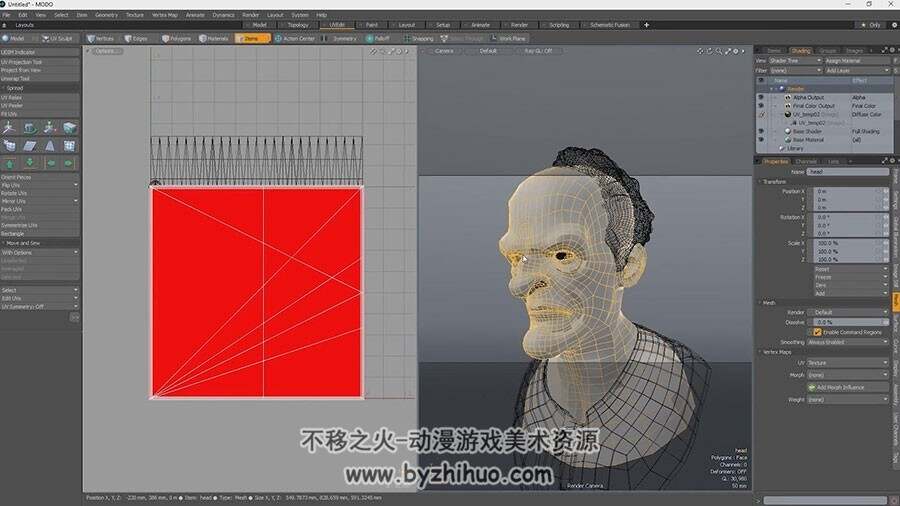
Task: Click the flat plane tool icon
Action: pyautogui.click(x=30, y=146)
